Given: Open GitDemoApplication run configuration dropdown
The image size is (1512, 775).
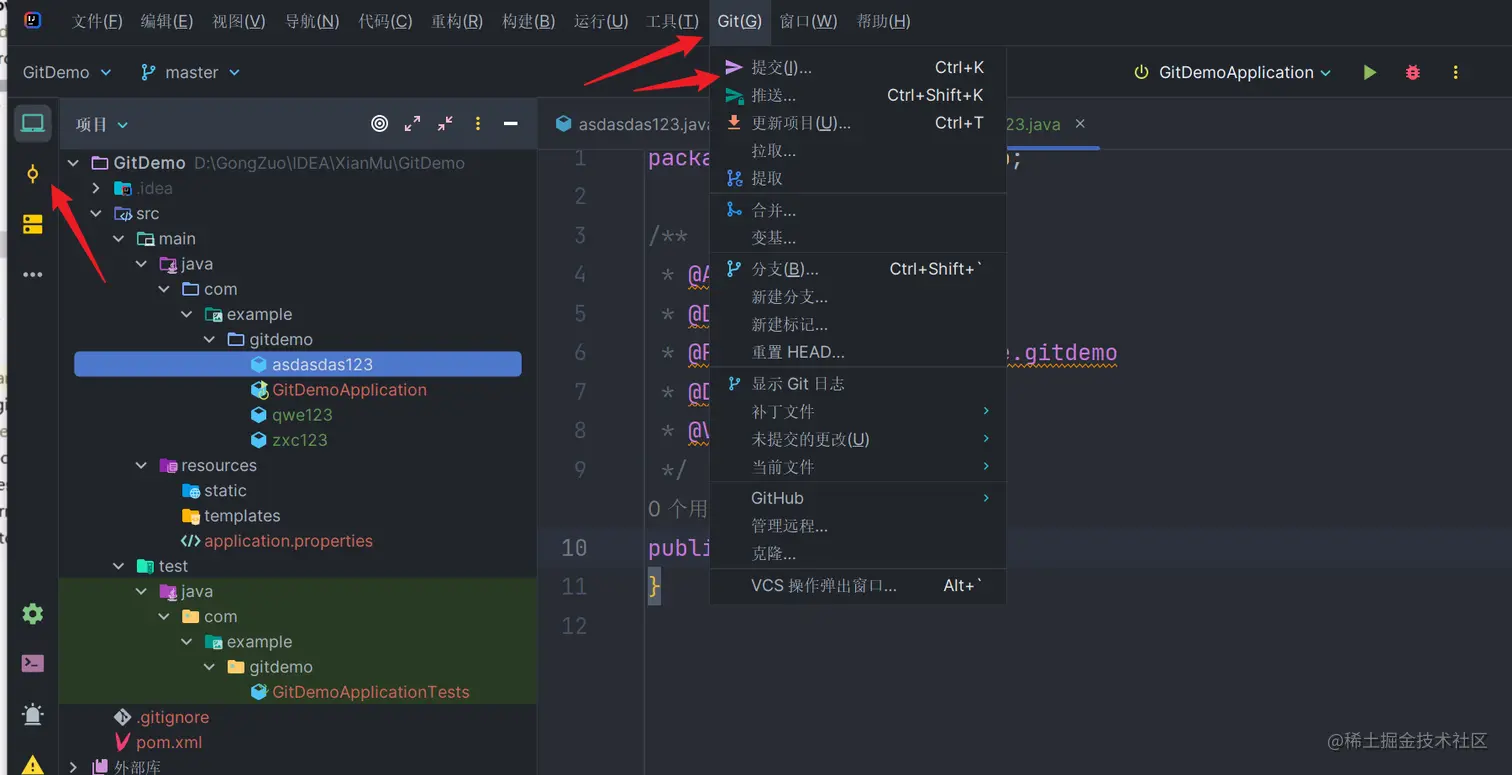Looking at the screenshot, I should [1233, 72].
